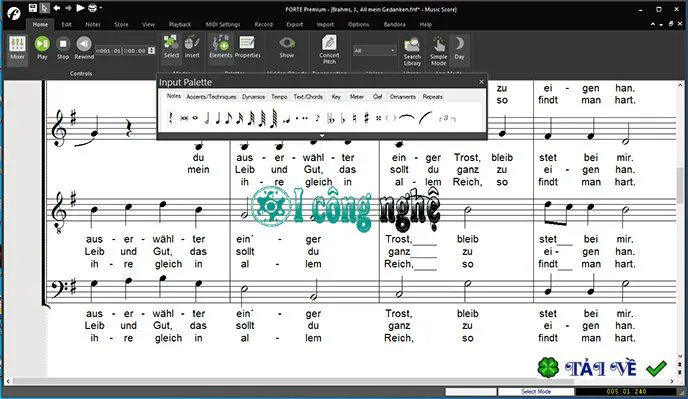The height and width of the screenshot is (399, 688).
Task: Click the quick access play triangle
Action: click(80, 8)
